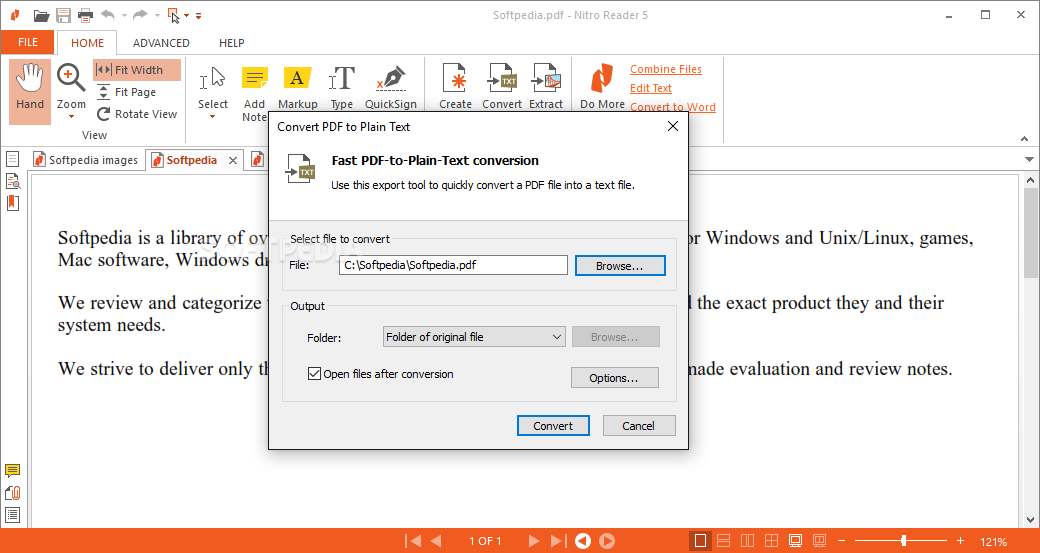Enable full screen view mode
The width and height of the screenshot is (1040, 553).
[x=795, y=541]
